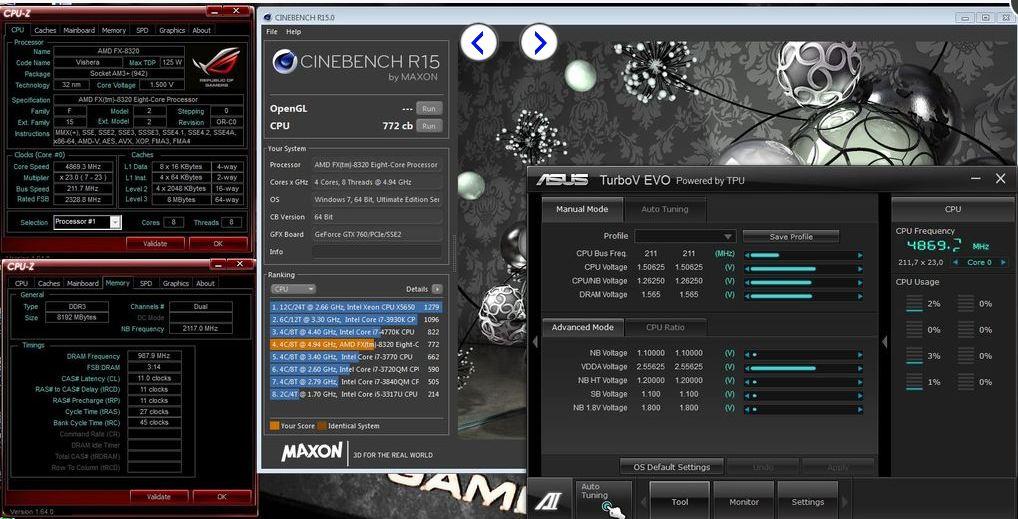Open the Ranking CPU dropdown in Cinebench
Image resolution: width=1018 pixels, height=519 pixels.
pos(293,289)
